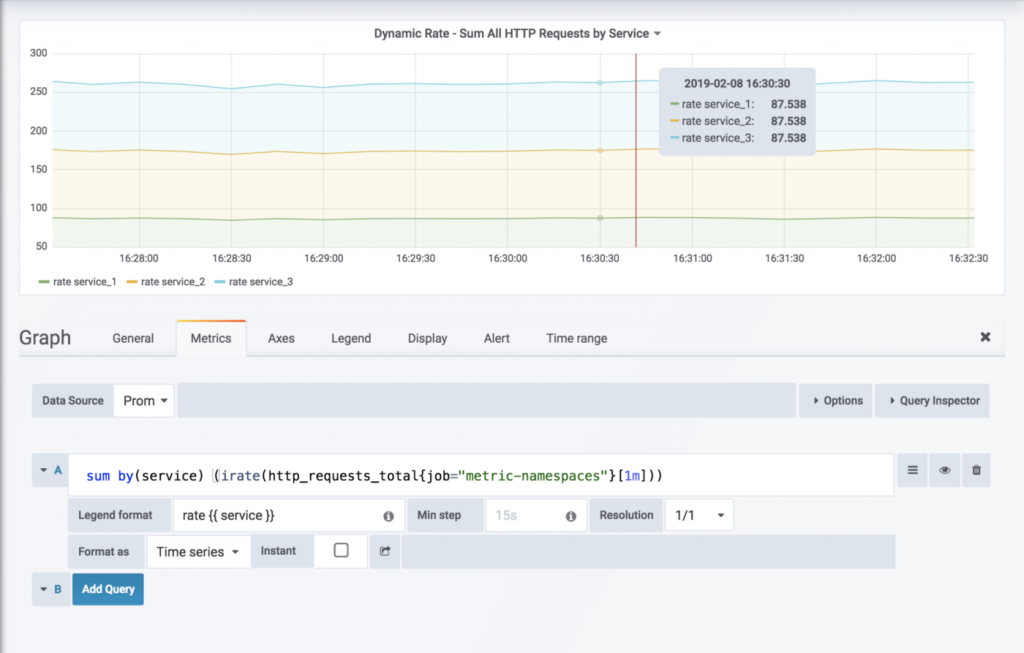Click the Min step info icon

[x=571, y=516]
